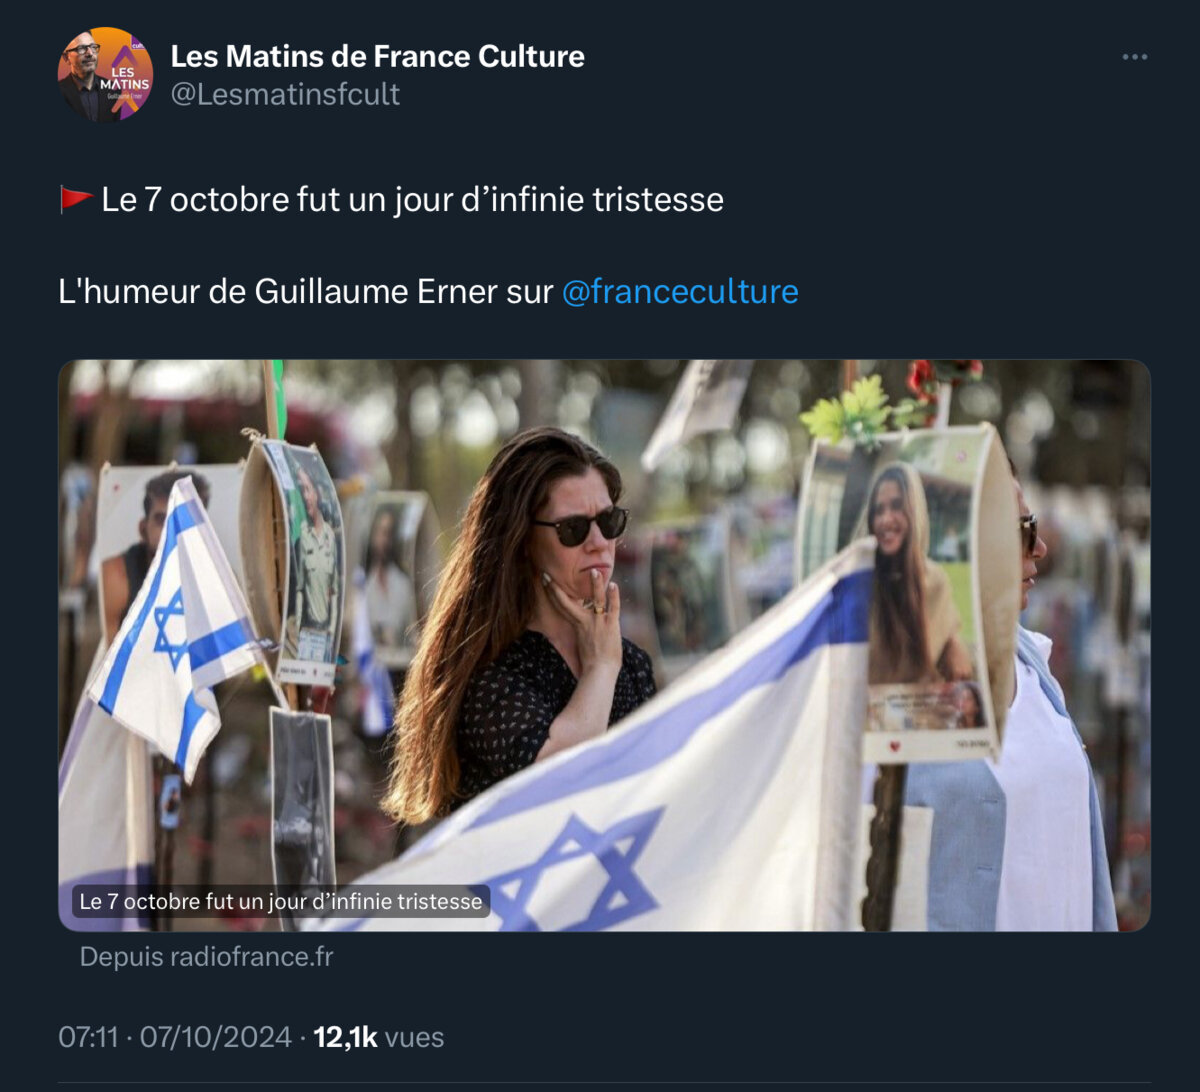Click the smiling woman's portrait poster at right
The height and width of the screenshot is (1092, 1200).
pyautogui.click(x=915, y=590)
